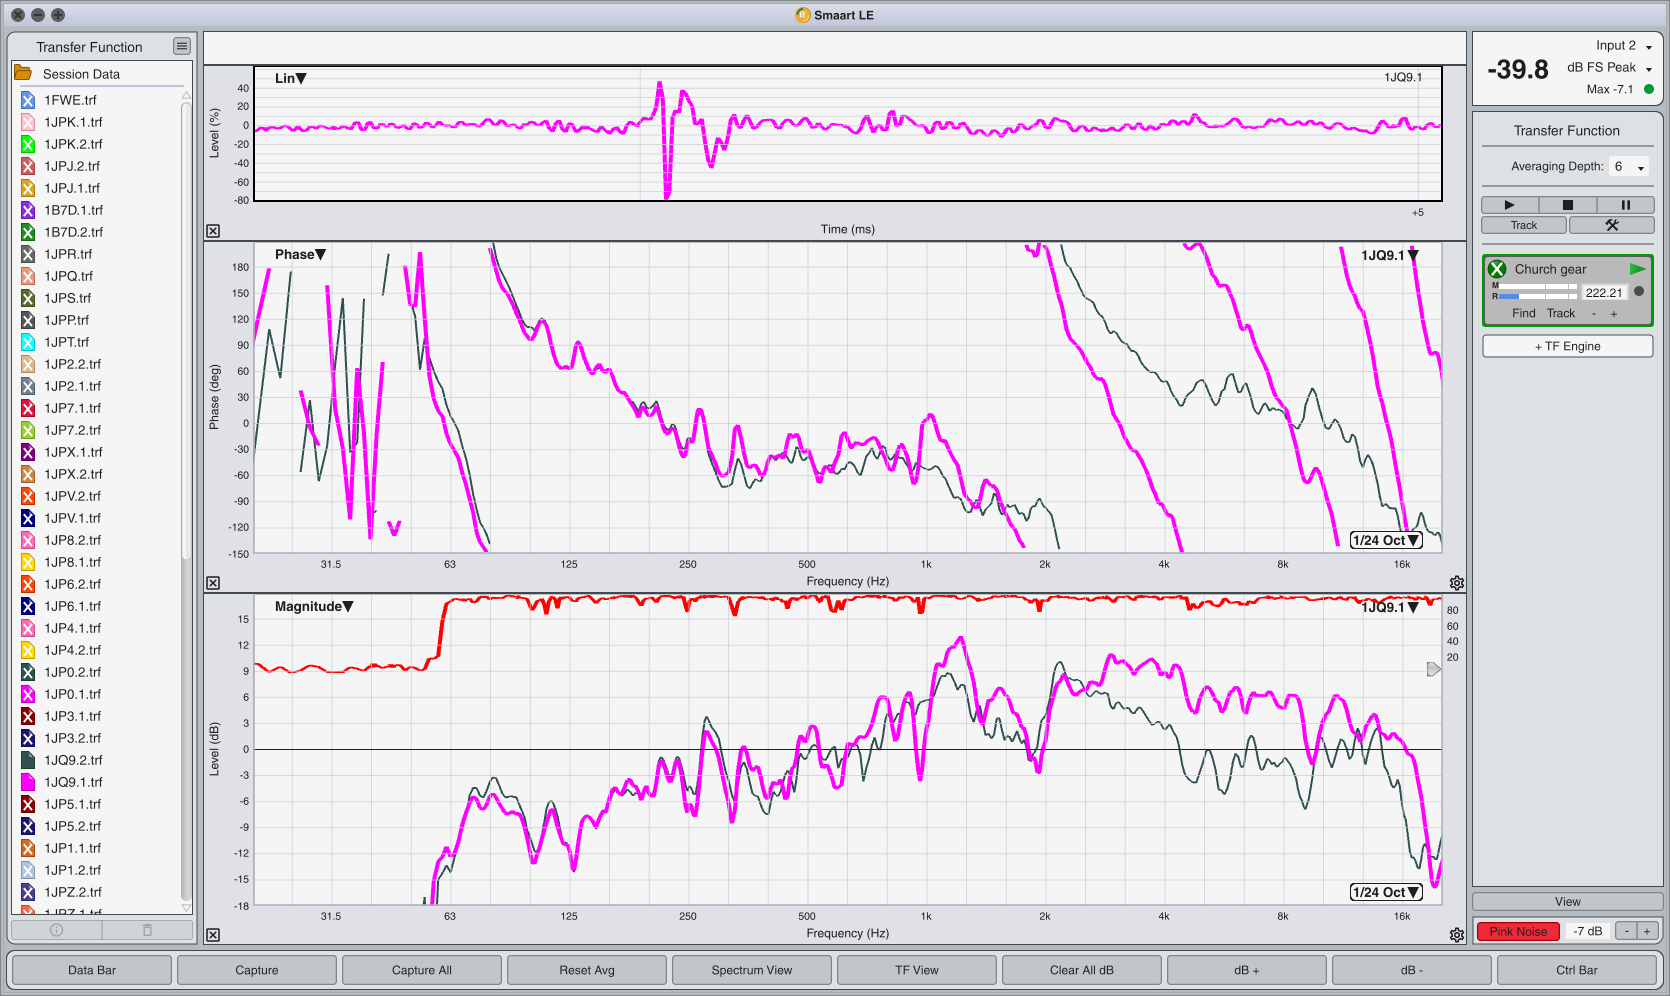The width and height of the screenshot is (1670, 996).
Task: Expand the coherence threshold arrow on the Magnitude graph
Action: [1433, 669]
